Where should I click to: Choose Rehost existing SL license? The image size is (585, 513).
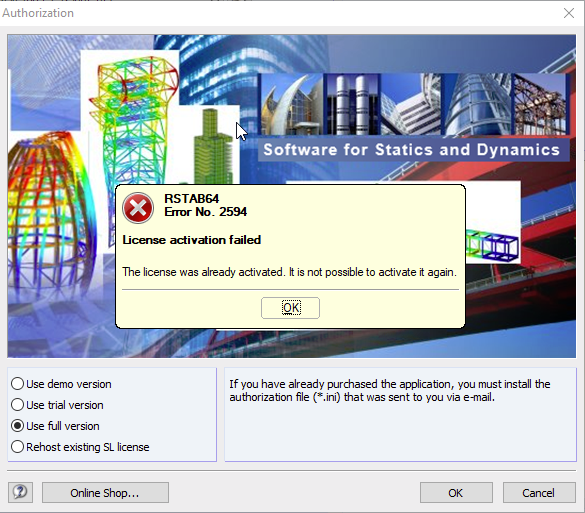[x=80, y=447]
